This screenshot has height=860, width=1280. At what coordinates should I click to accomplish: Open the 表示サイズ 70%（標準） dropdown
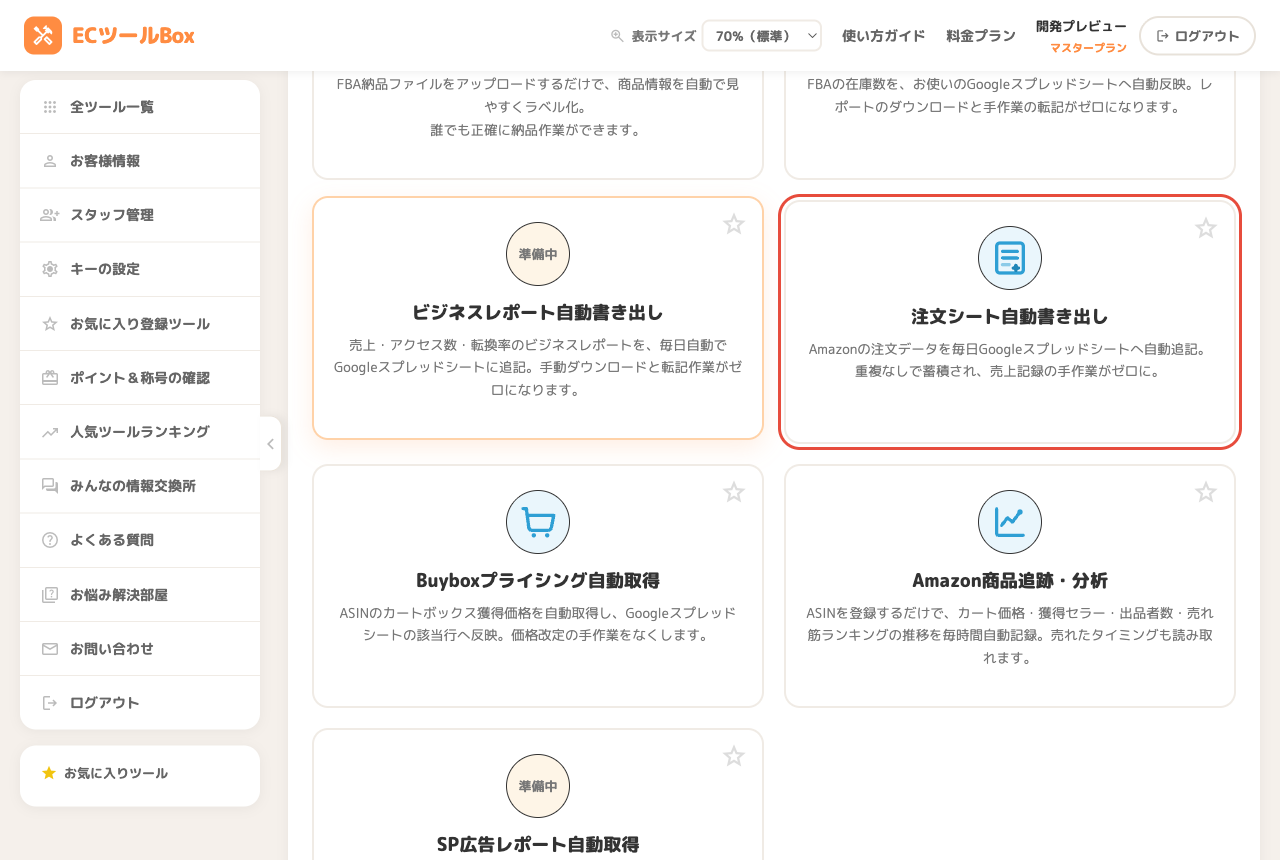point(762,36)
